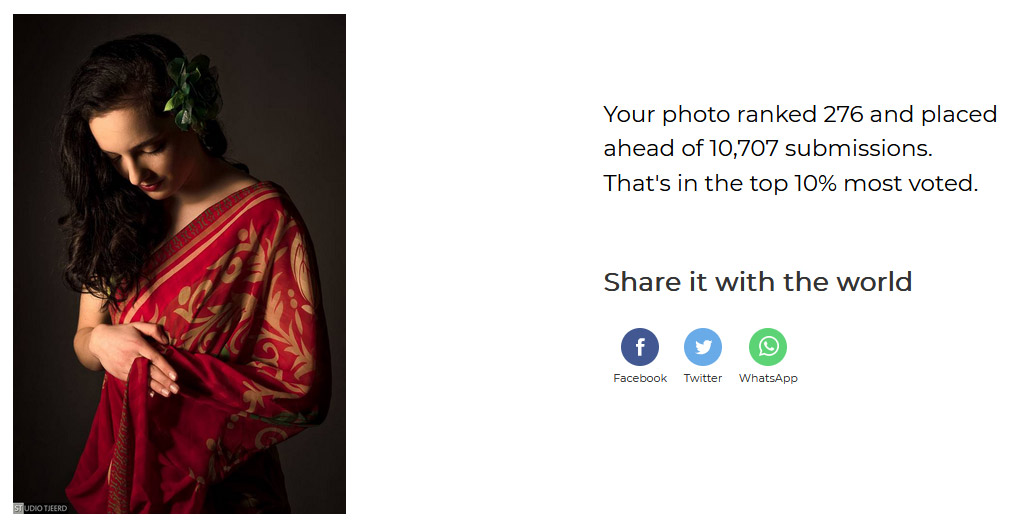Image resolution: width=1024 pixels, height=524 pixels.
Task: Open the ranked portrait photo
Action: [180, 263]
